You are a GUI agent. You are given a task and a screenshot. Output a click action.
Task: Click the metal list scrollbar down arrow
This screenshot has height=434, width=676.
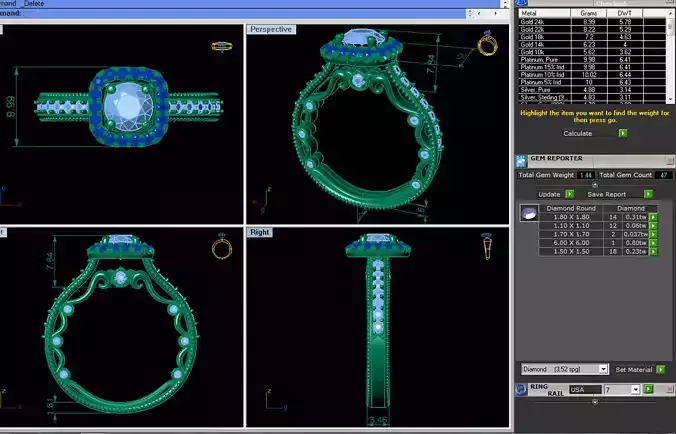pyautogui.click(x=670, y=100)
